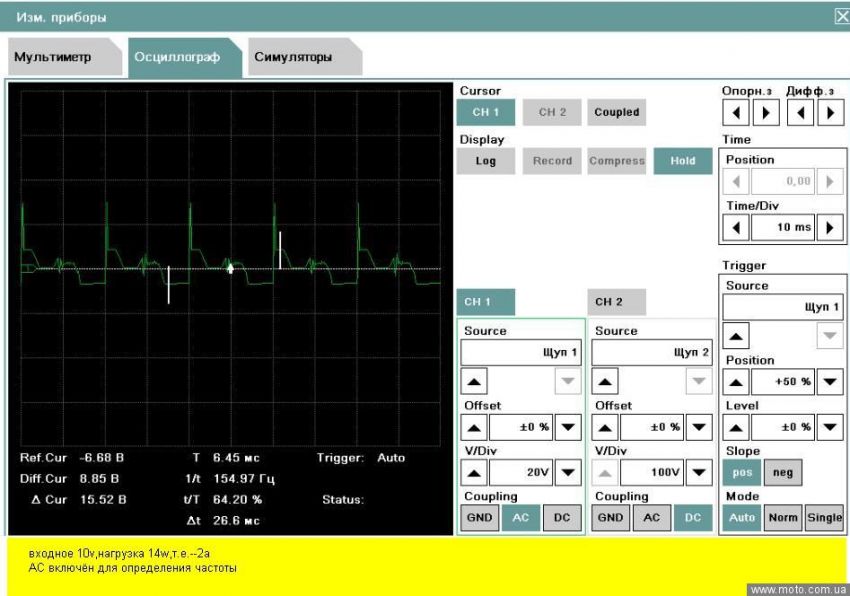Click Trigger Source down arrow
The height and width of the screenshot is (596, 850).
(830, 336)
